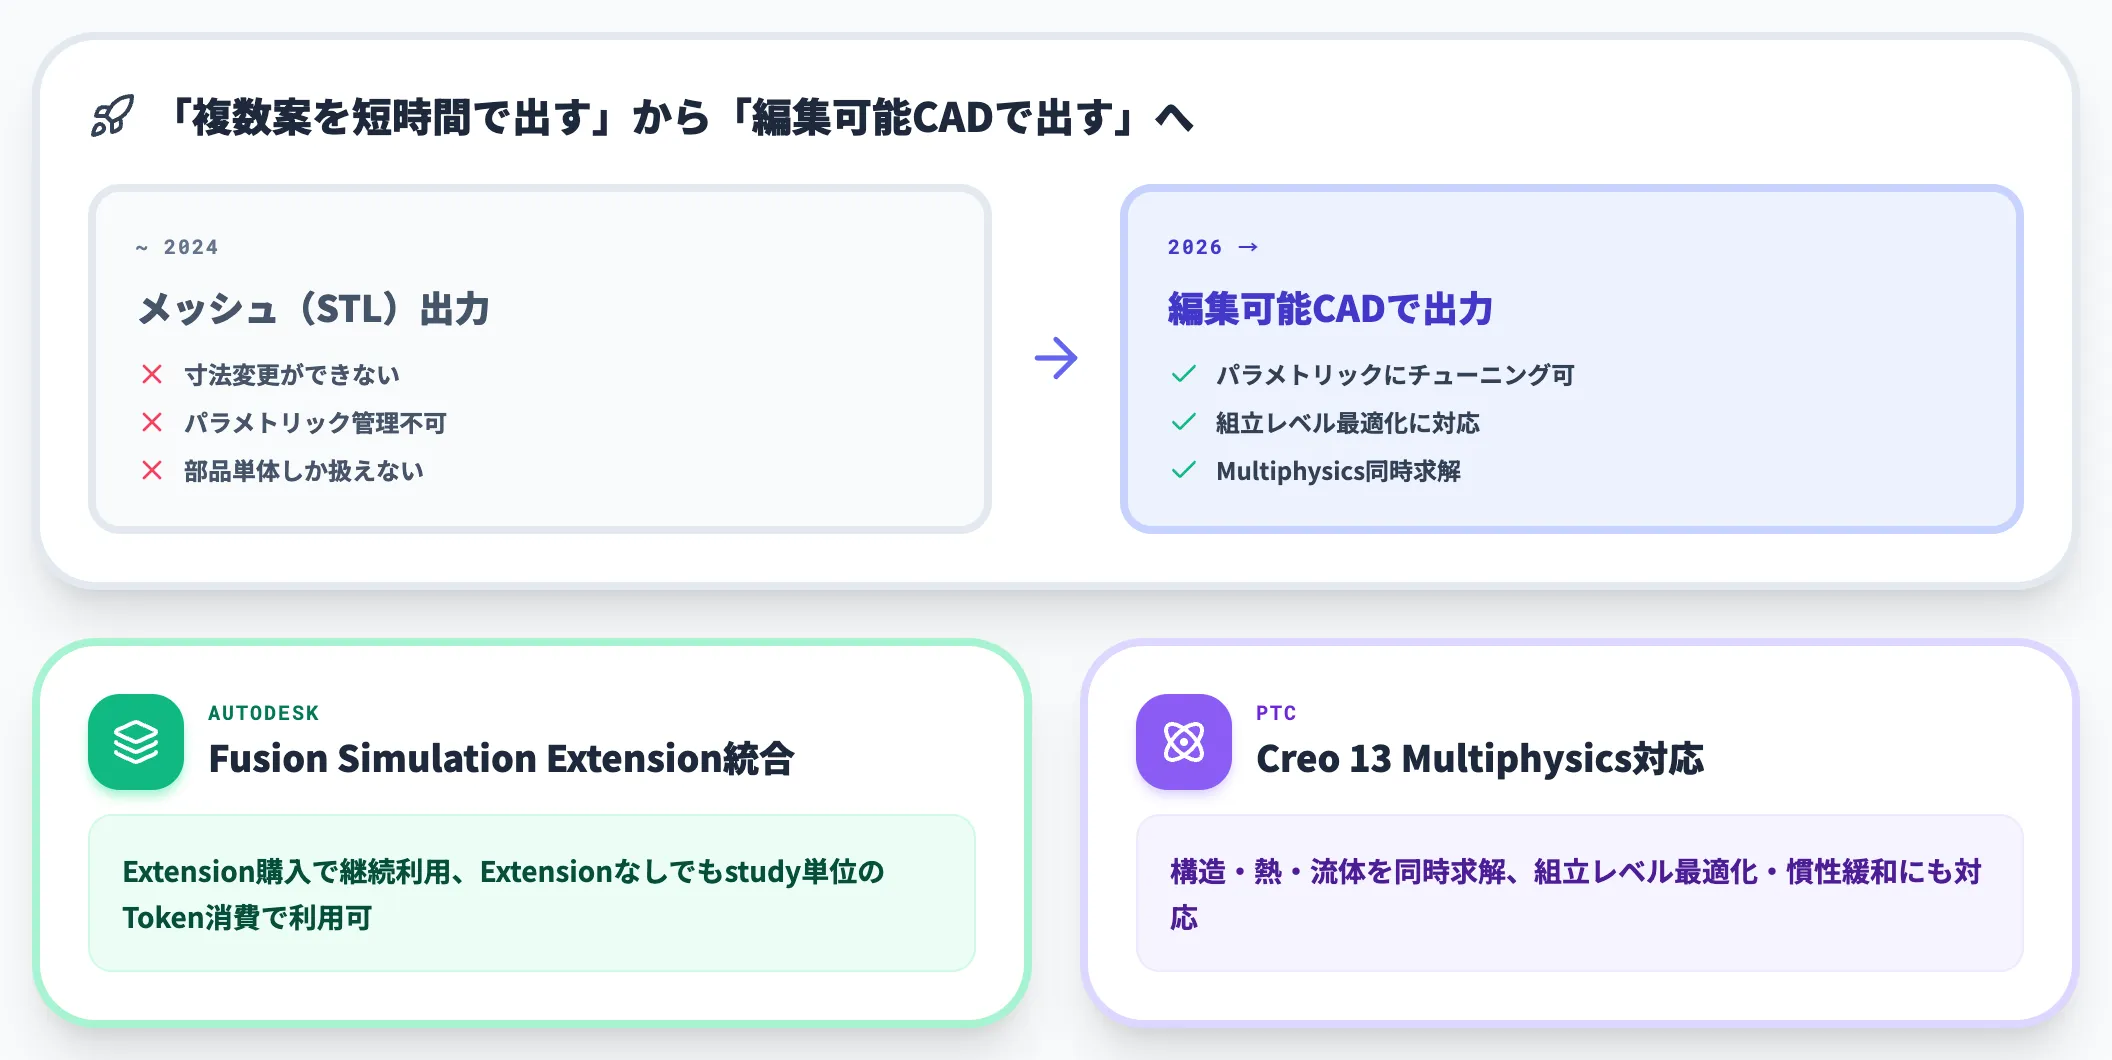2112x1060 pixels.
Task: Click the AUTODESK label
Action: click(x=264, y=713)
